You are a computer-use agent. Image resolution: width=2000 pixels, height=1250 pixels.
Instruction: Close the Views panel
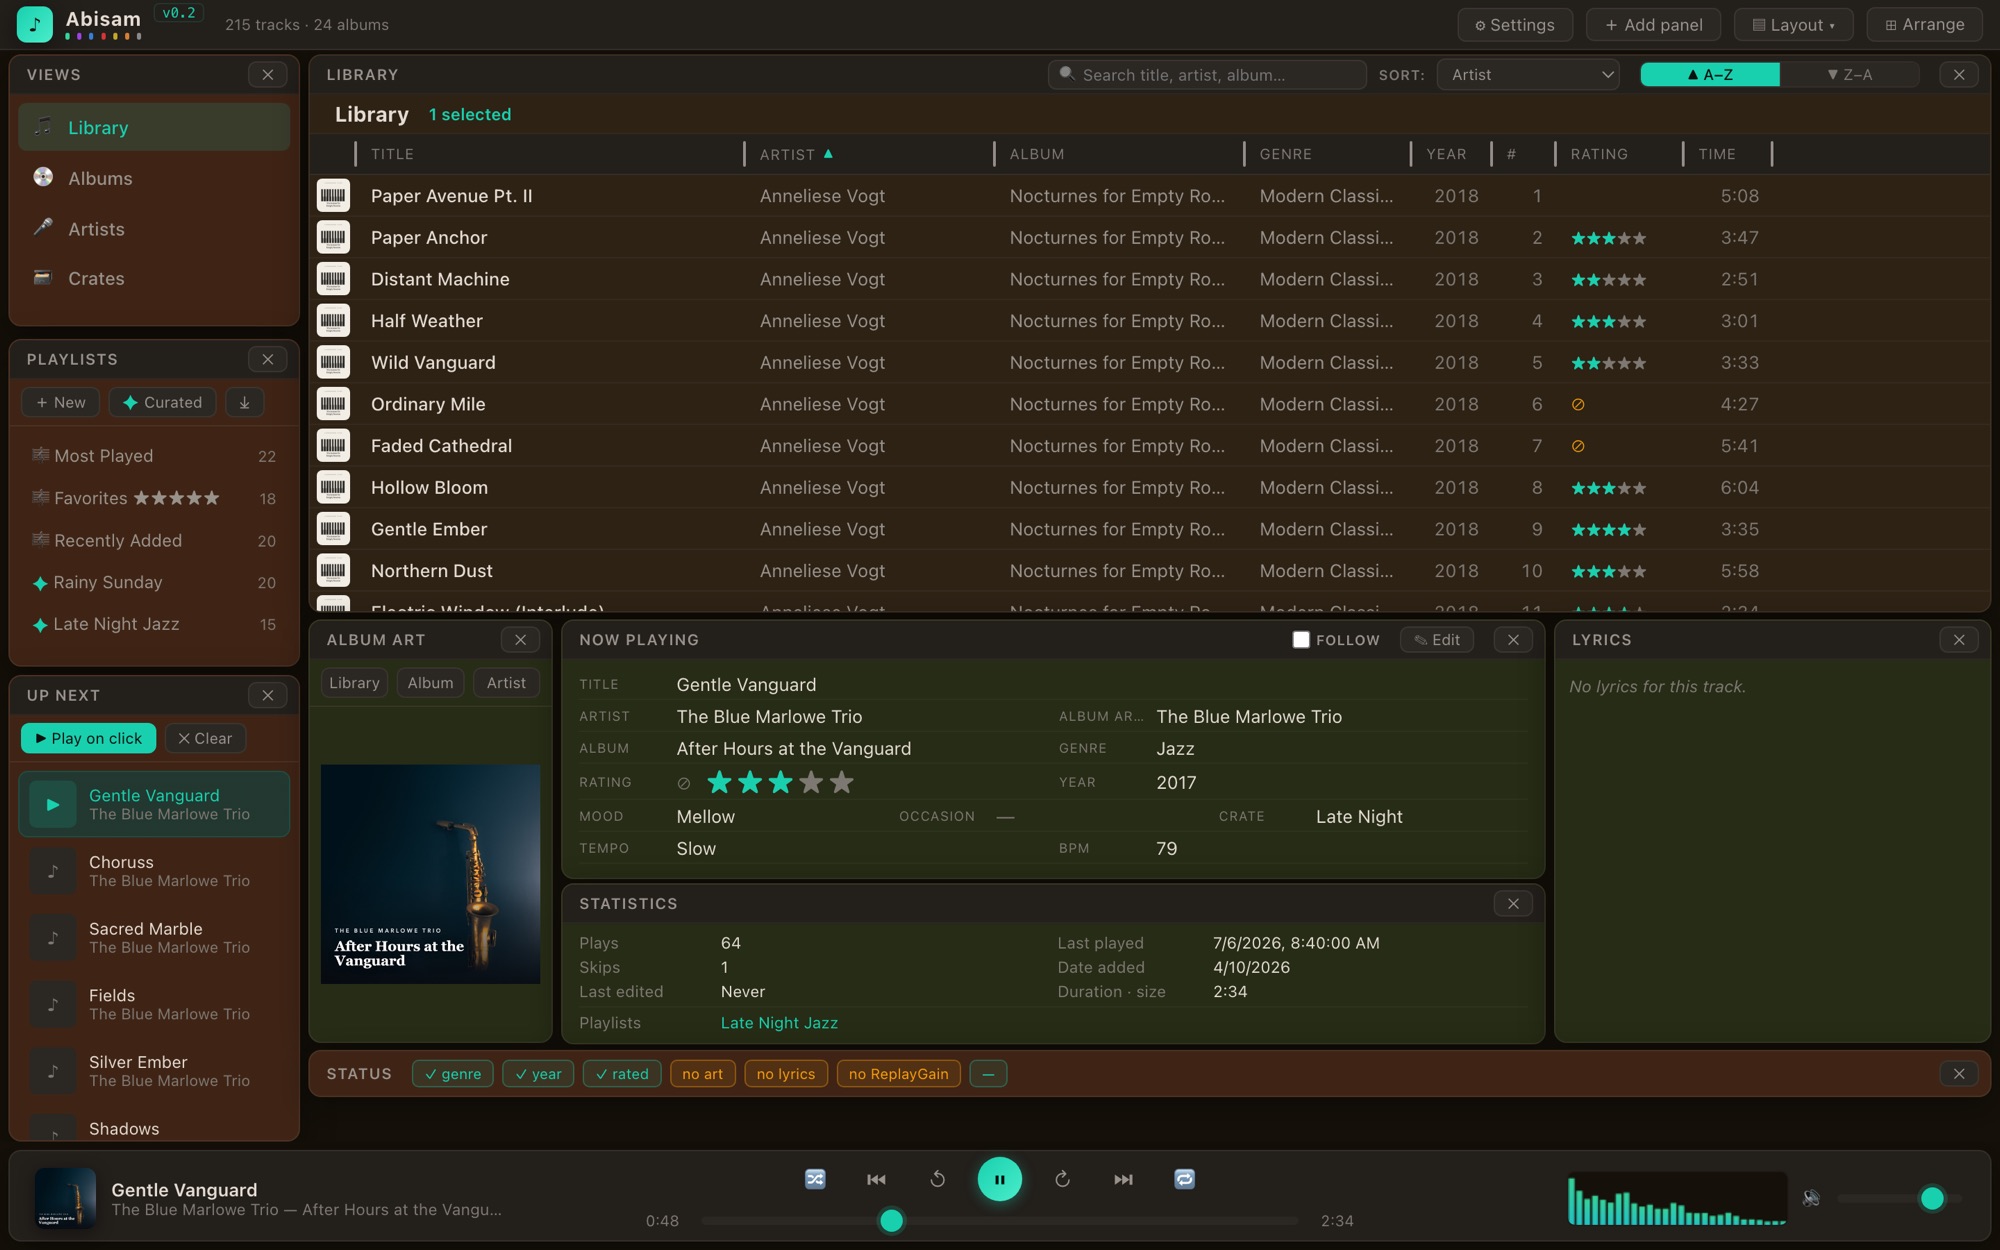pos(268,75)
